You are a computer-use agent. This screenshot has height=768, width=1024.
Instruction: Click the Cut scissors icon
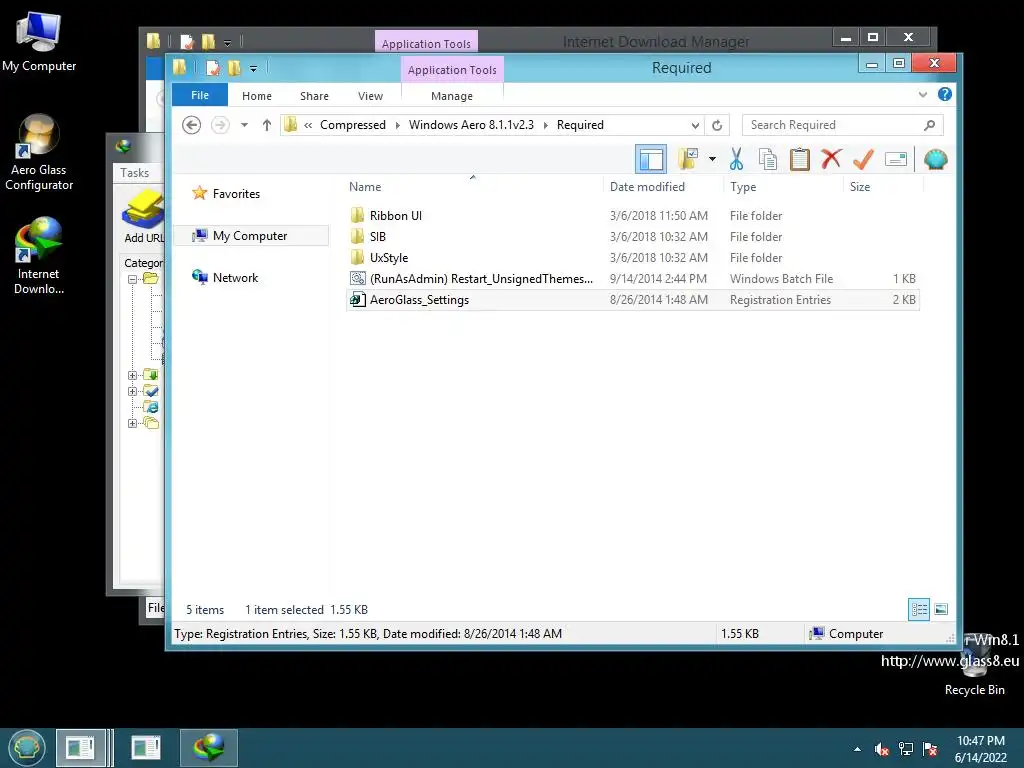tap(736, 159)
